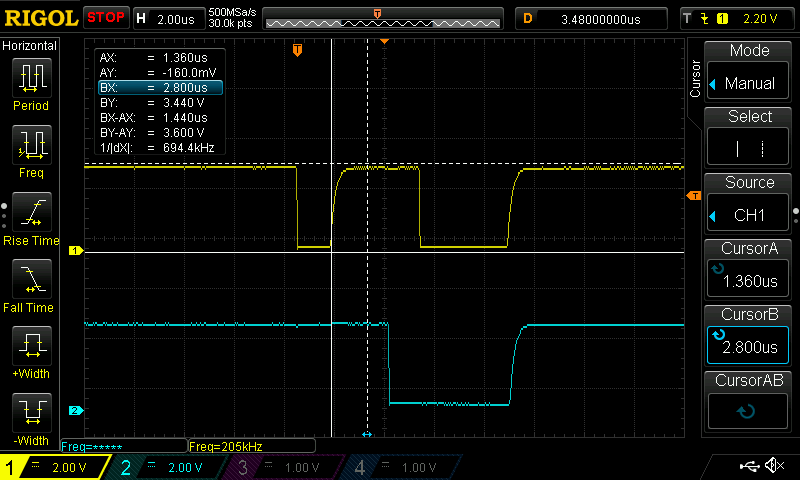
Task: Select the channel 2 tab at bottom
Action: coord(168,467)
